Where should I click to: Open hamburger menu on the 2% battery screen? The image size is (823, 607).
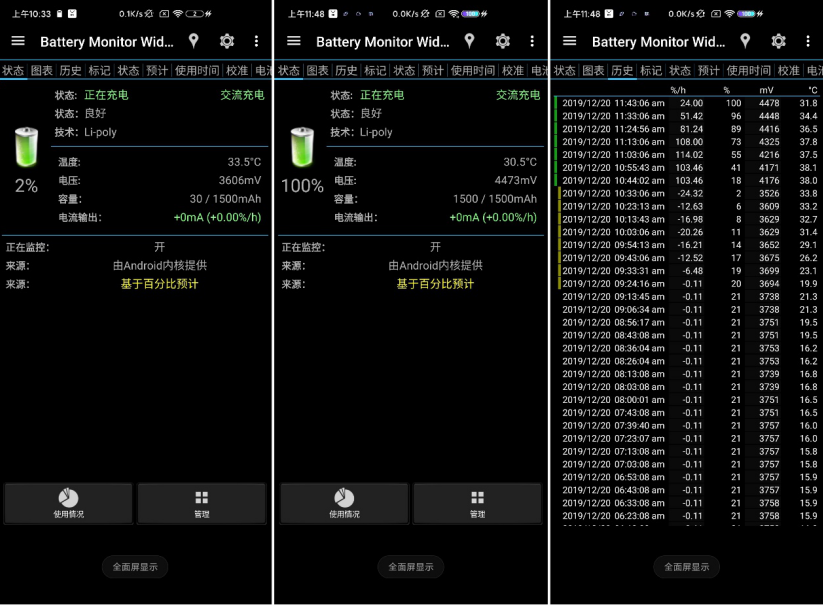click(18, 41)
